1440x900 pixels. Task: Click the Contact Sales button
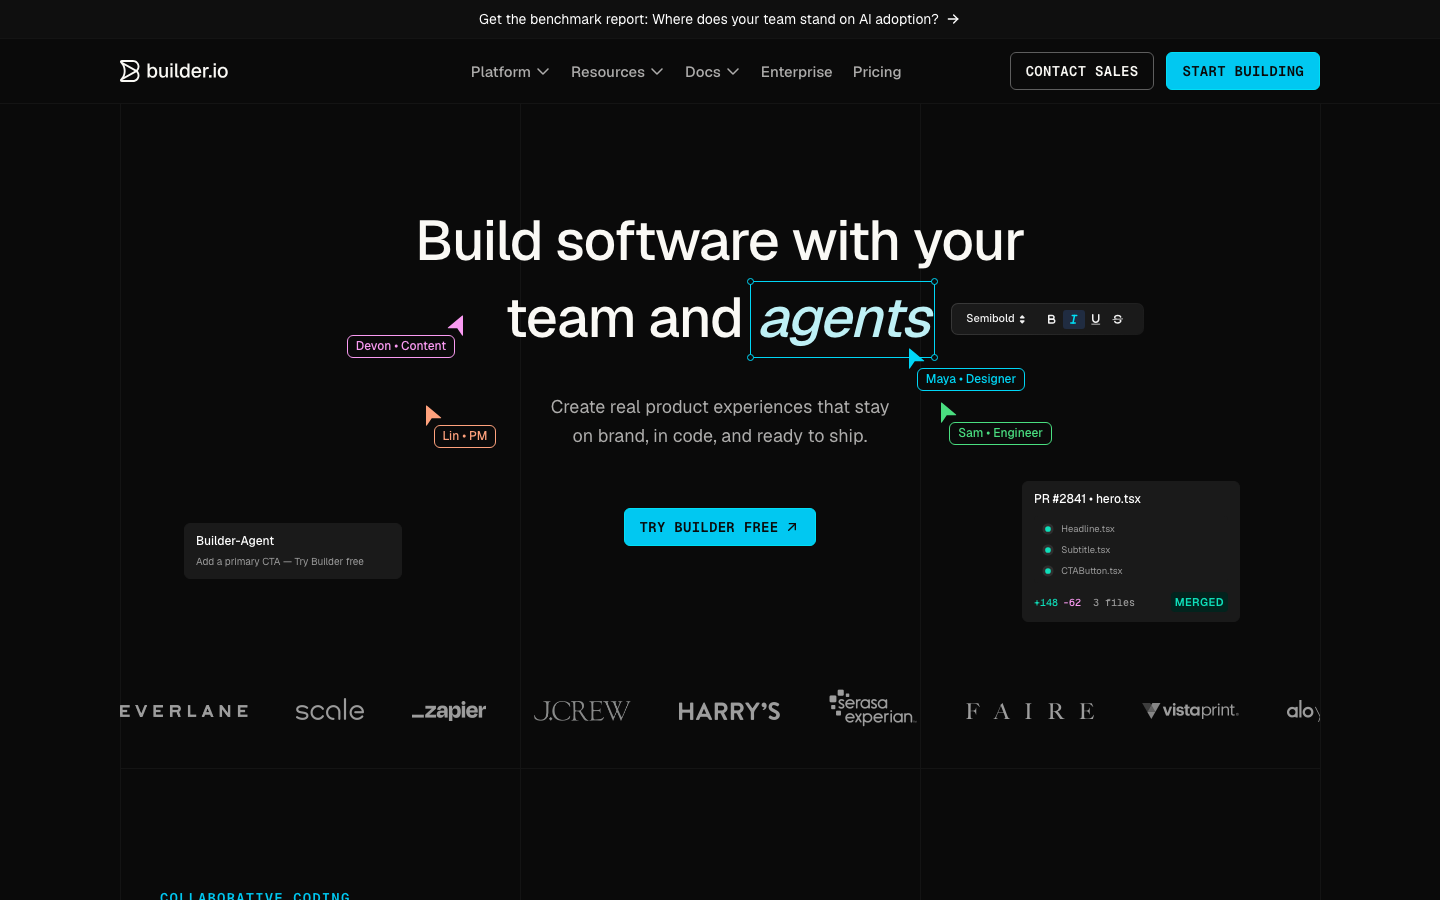1082,71
